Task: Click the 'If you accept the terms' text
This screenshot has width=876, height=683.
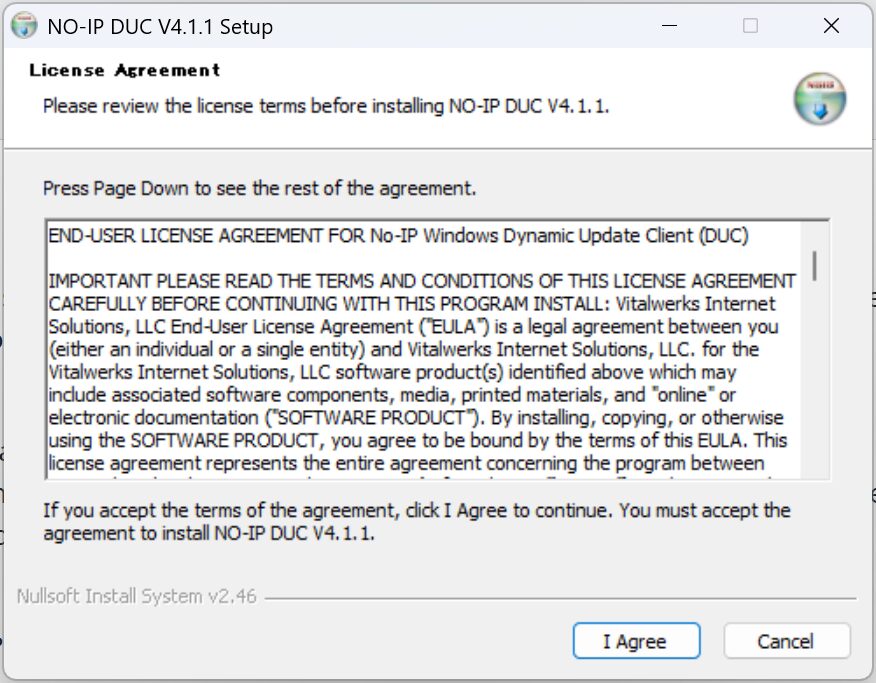Action: (x=416, y=510)
